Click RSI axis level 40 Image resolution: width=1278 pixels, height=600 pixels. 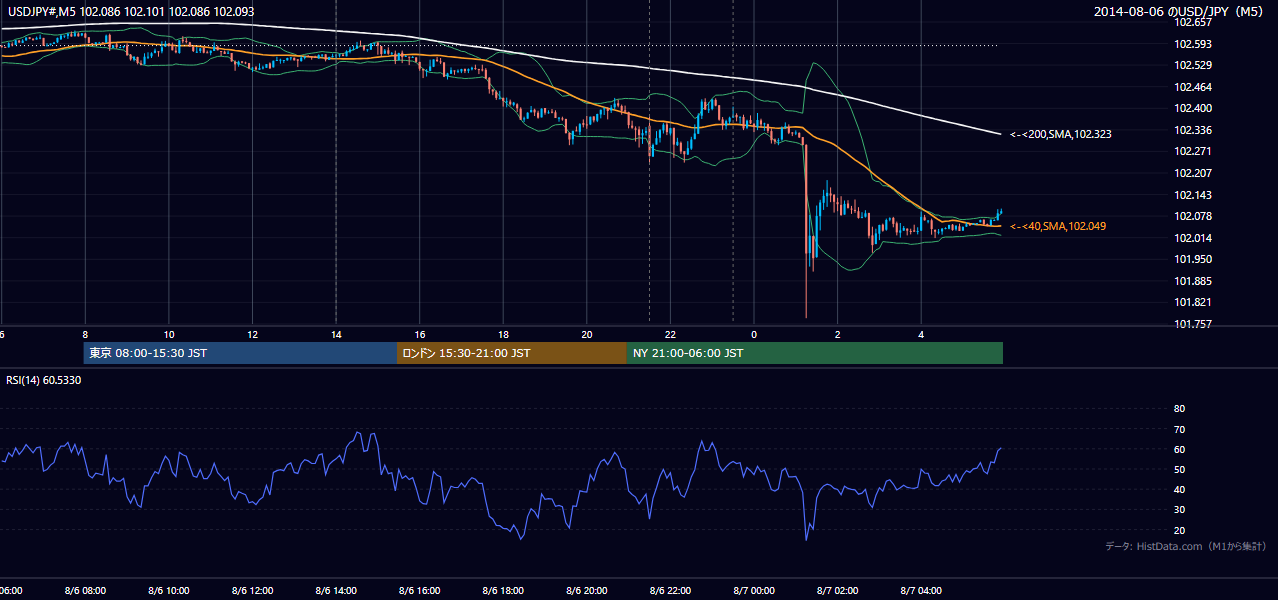(x=1179, y=489)
